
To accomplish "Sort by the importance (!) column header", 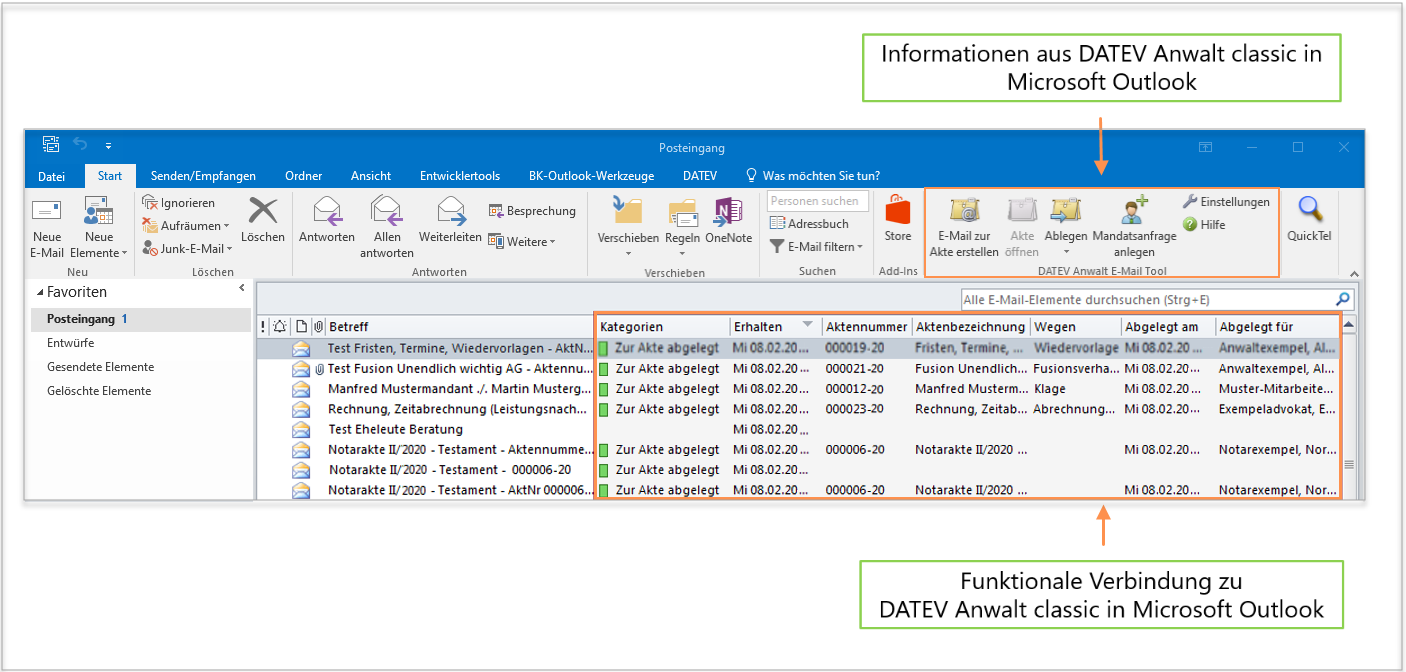I will (x=263, y=327).
